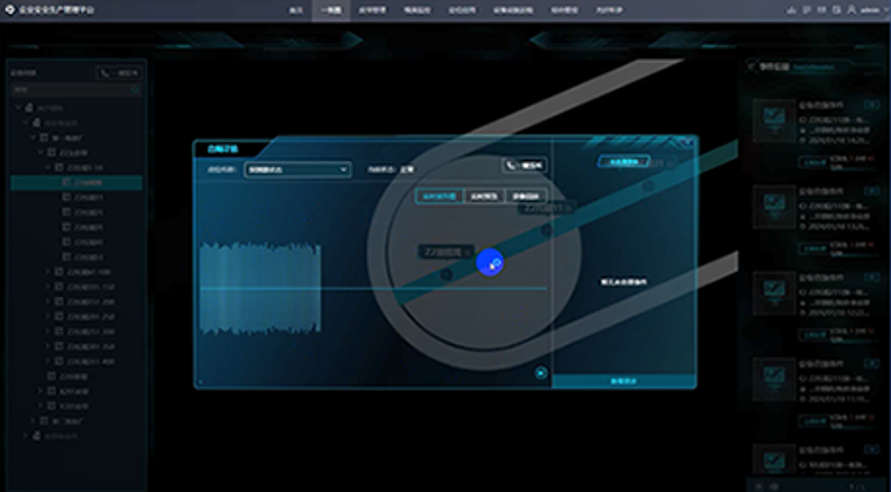Click the platform logo in the header
This screenshot has height=492, width=891.
click(10, 10)
